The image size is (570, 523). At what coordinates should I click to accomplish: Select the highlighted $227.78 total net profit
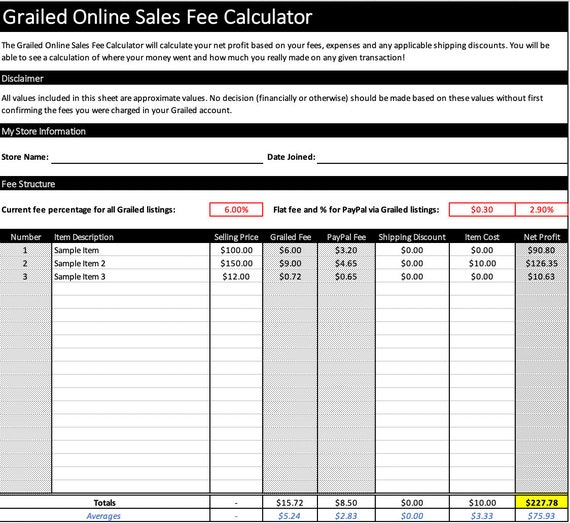click(541, 503)
